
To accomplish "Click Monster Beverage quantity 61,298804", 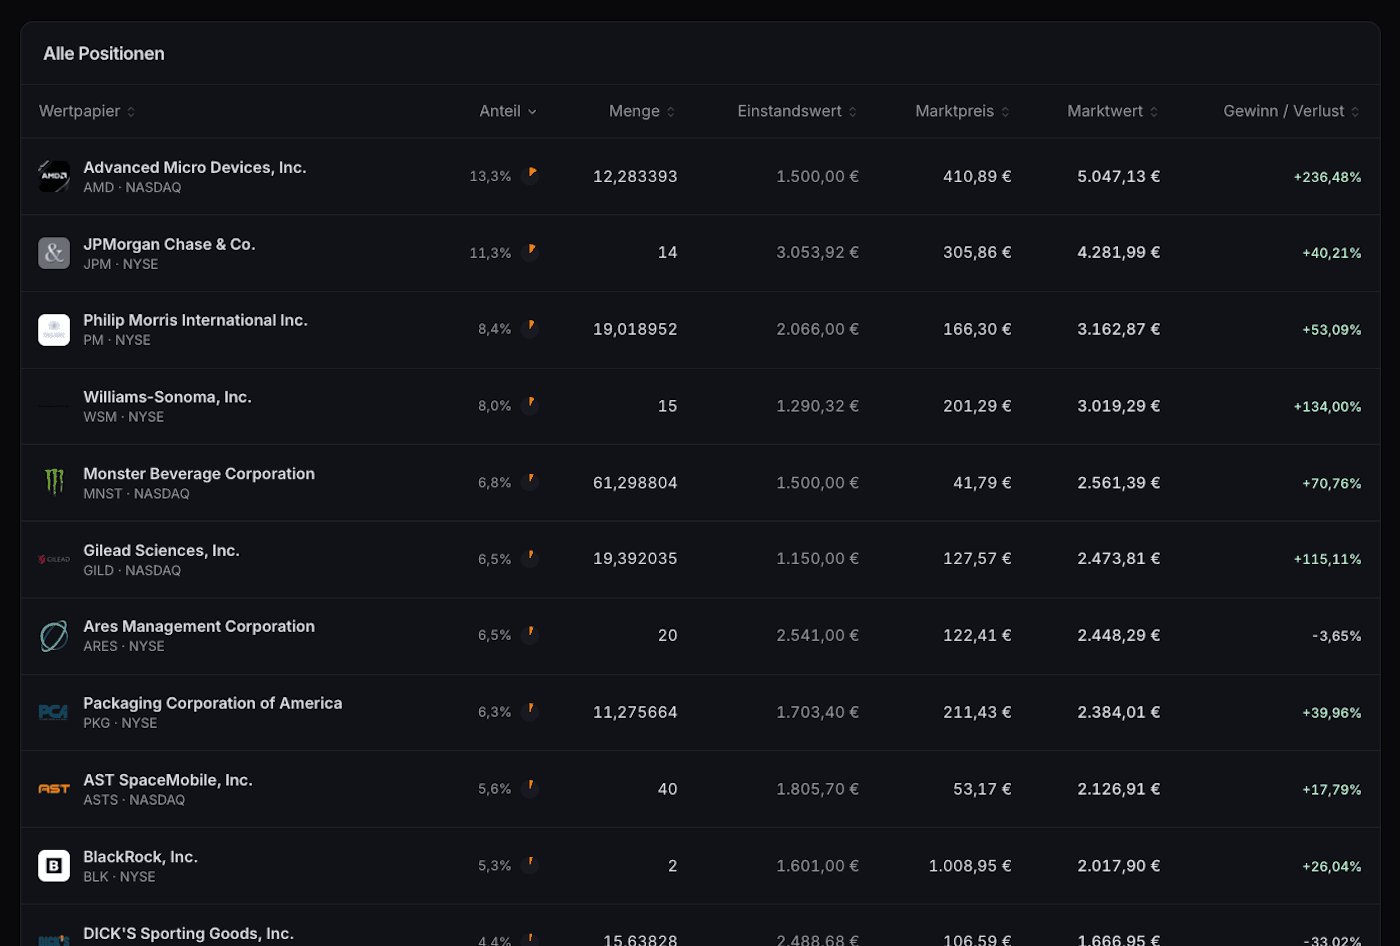I will click(x=635, y=483).
